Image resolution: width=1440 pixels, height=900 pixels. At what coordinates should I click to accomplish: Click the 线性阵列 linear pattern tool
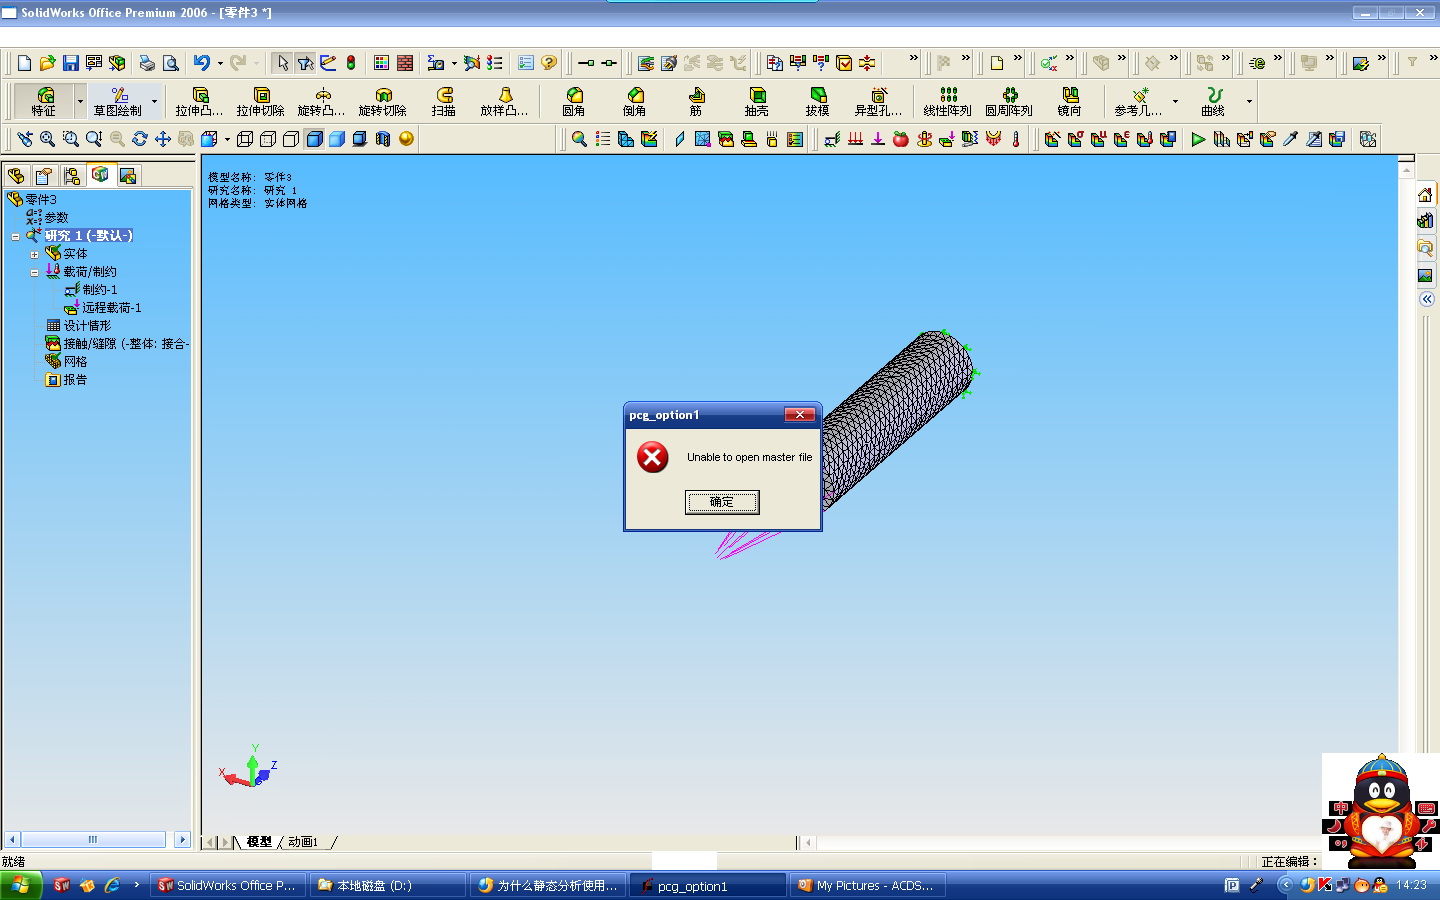click(x=947, y=102)
